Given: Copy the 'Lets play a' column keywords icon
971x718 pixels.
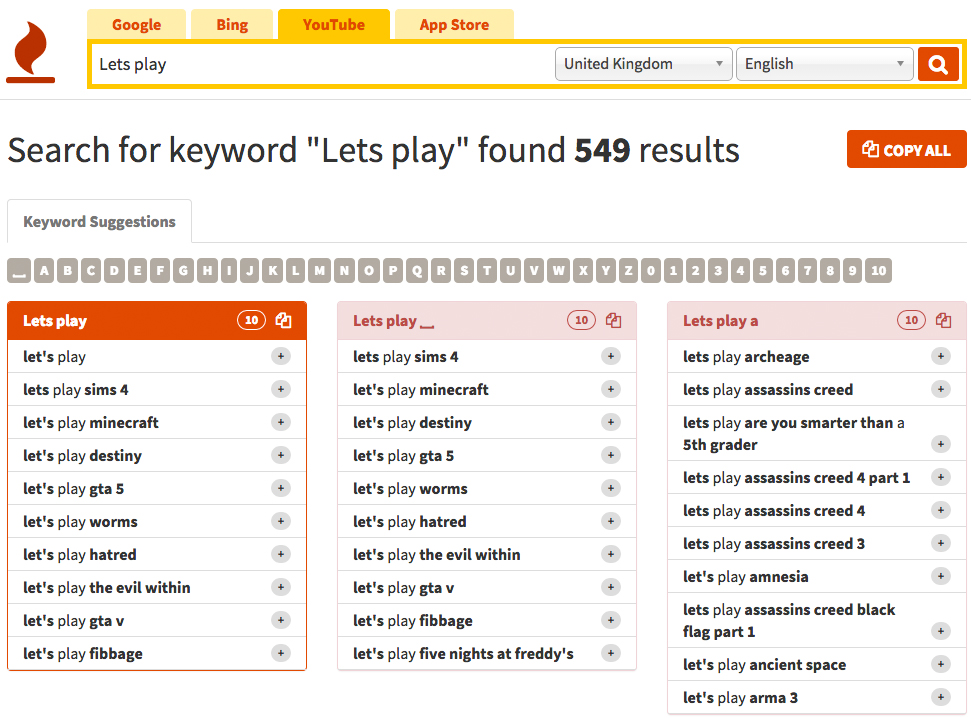Looking at the screenshot, I should 944,320.
